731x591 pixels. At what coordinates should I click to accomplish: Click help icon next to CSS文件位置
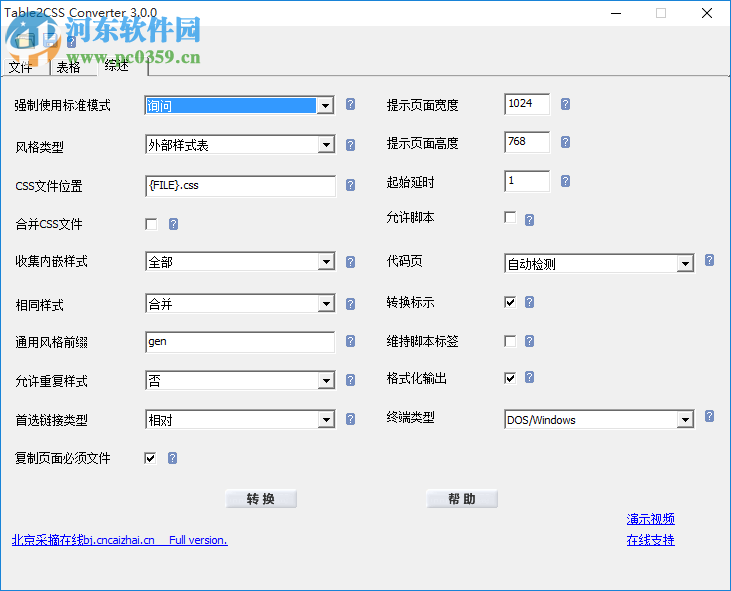pyautogui.click(x=351, y=185)
